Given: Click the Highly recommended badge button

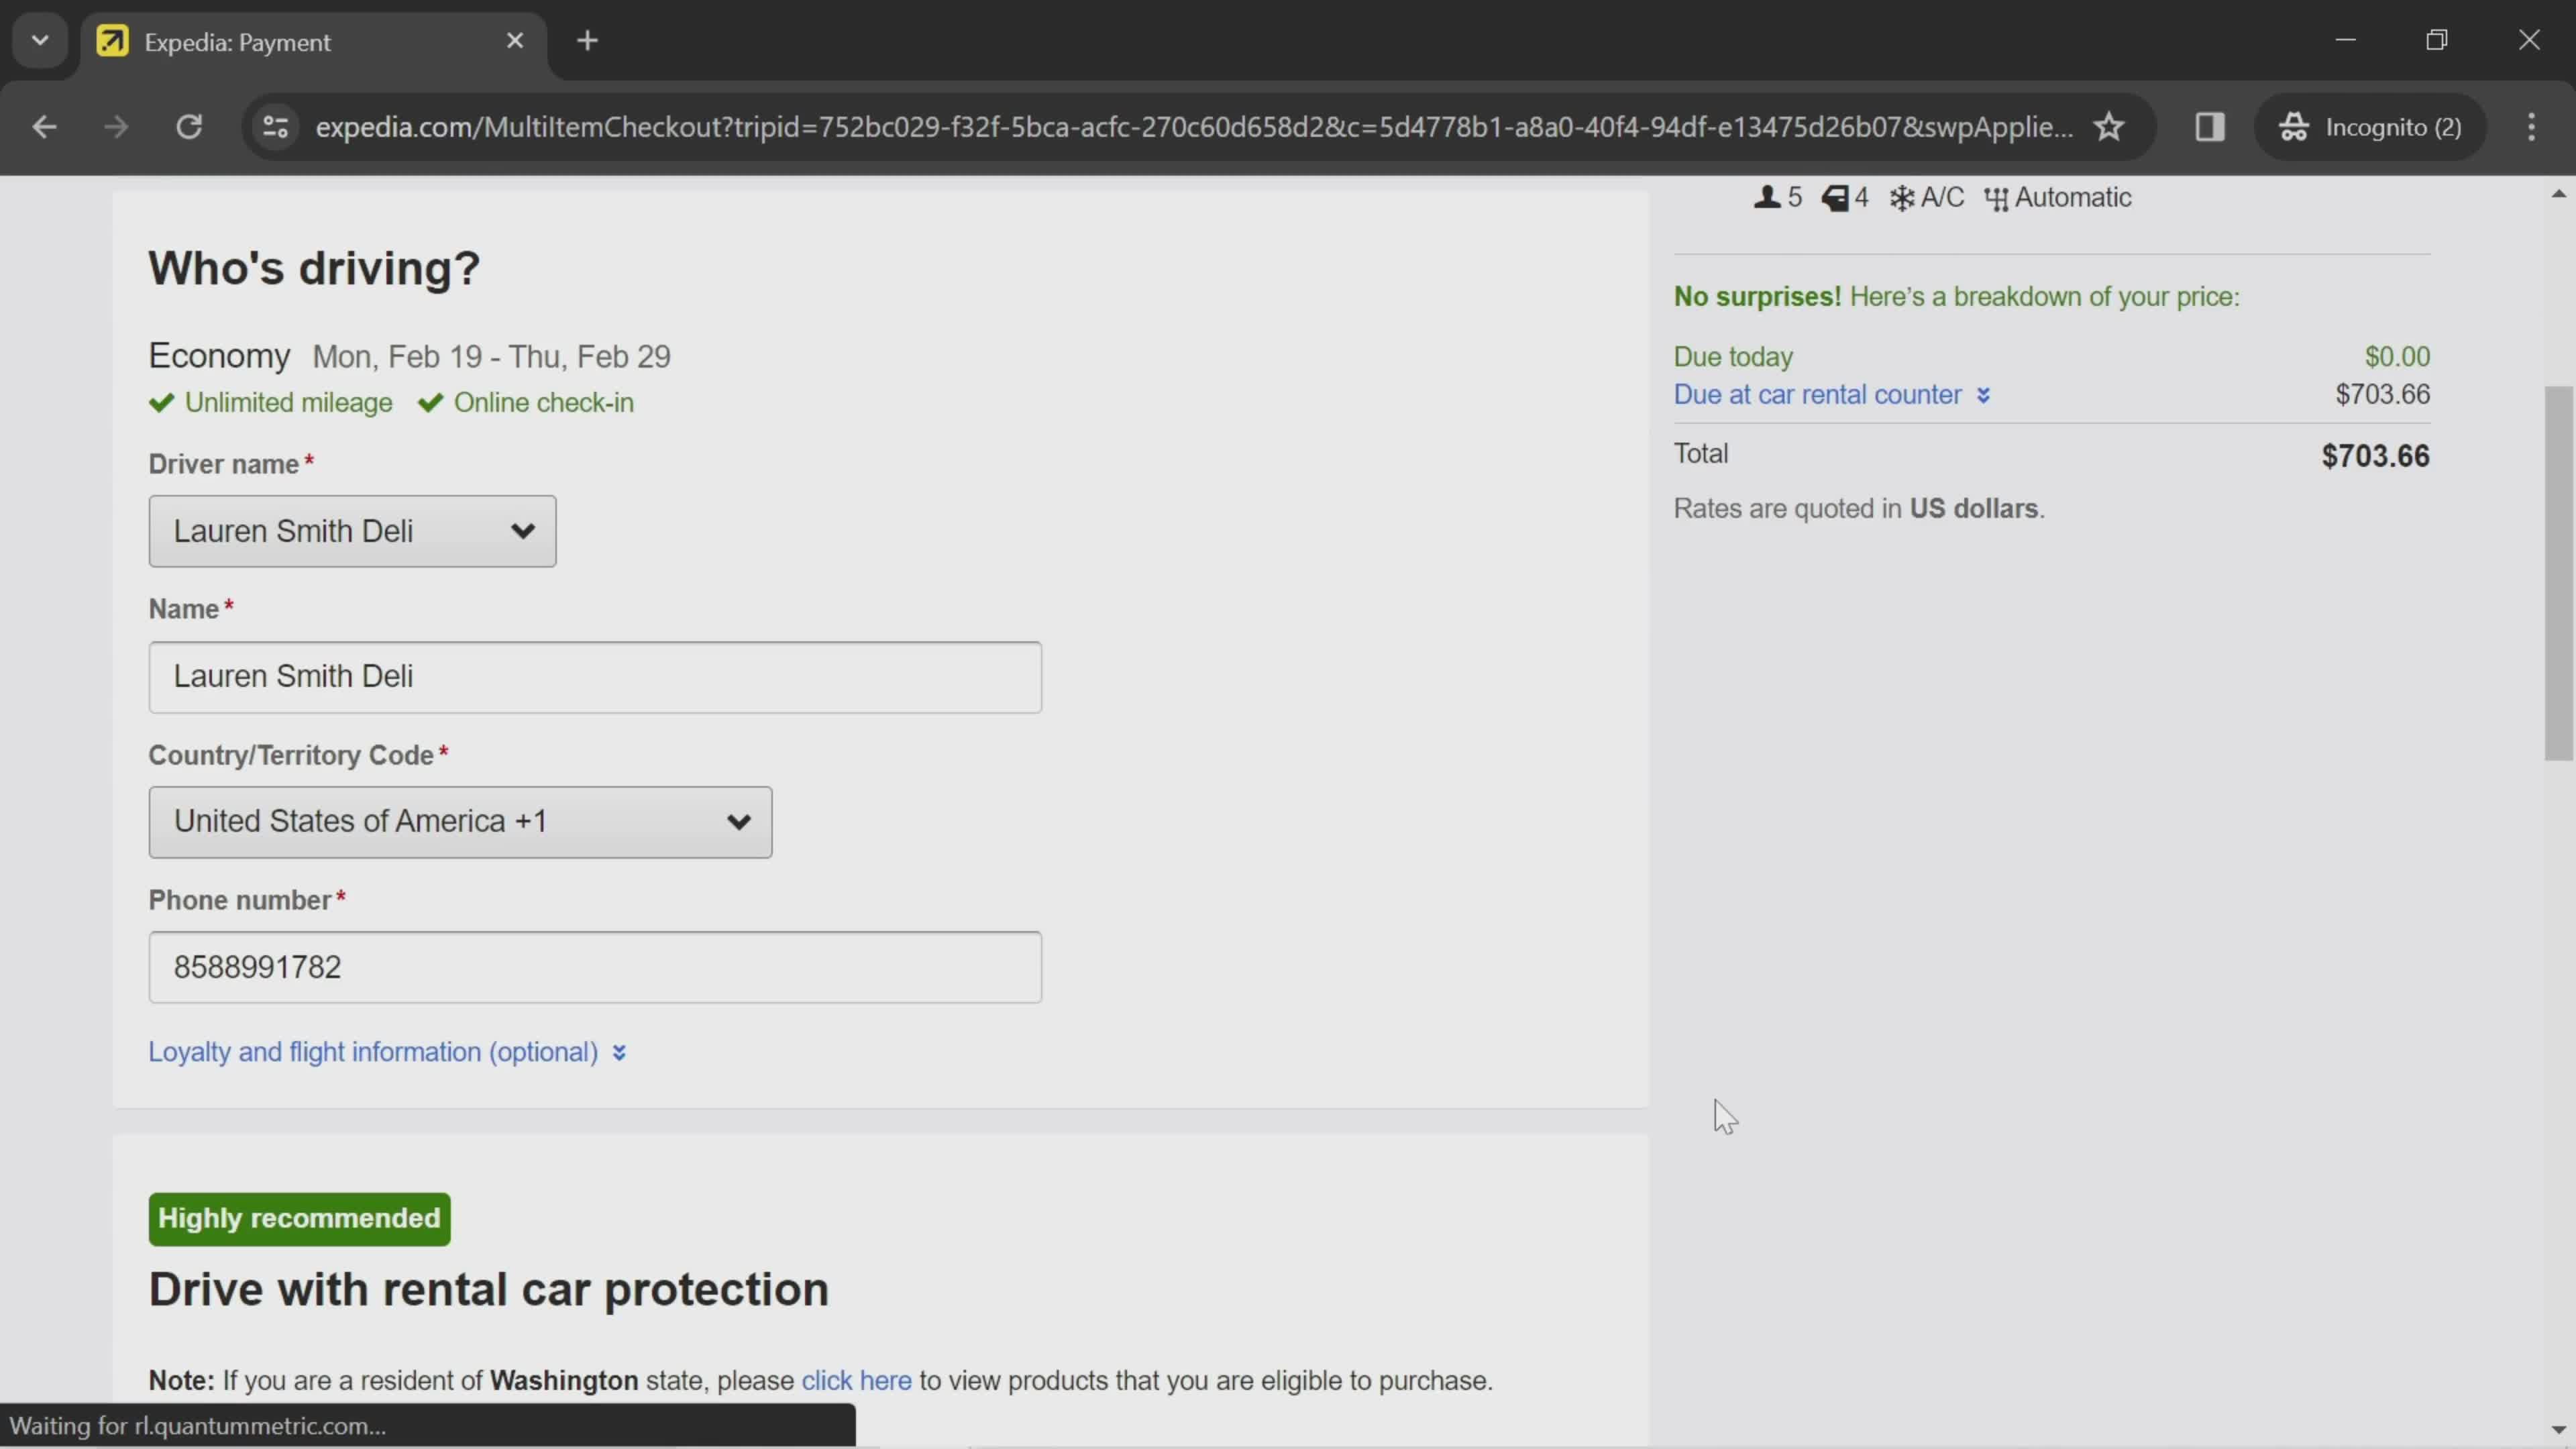Looking at the screenshot, I should pos(299,1218).
